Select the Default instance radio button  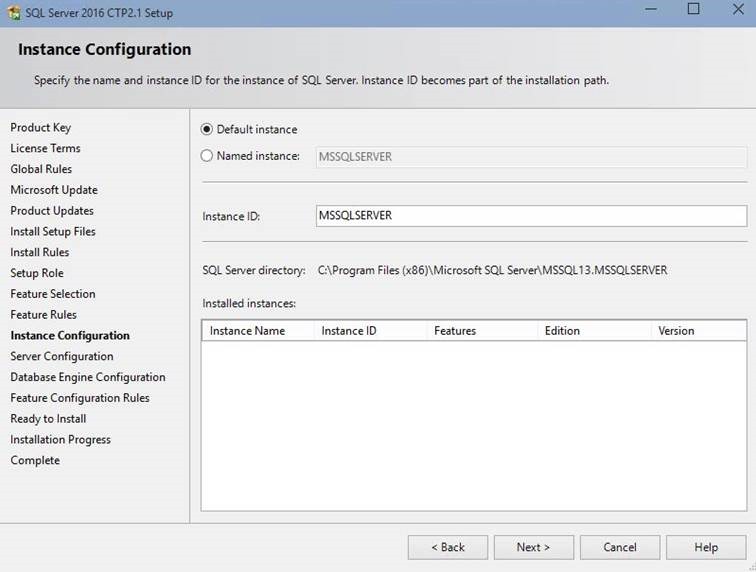[x=206, y=129]
